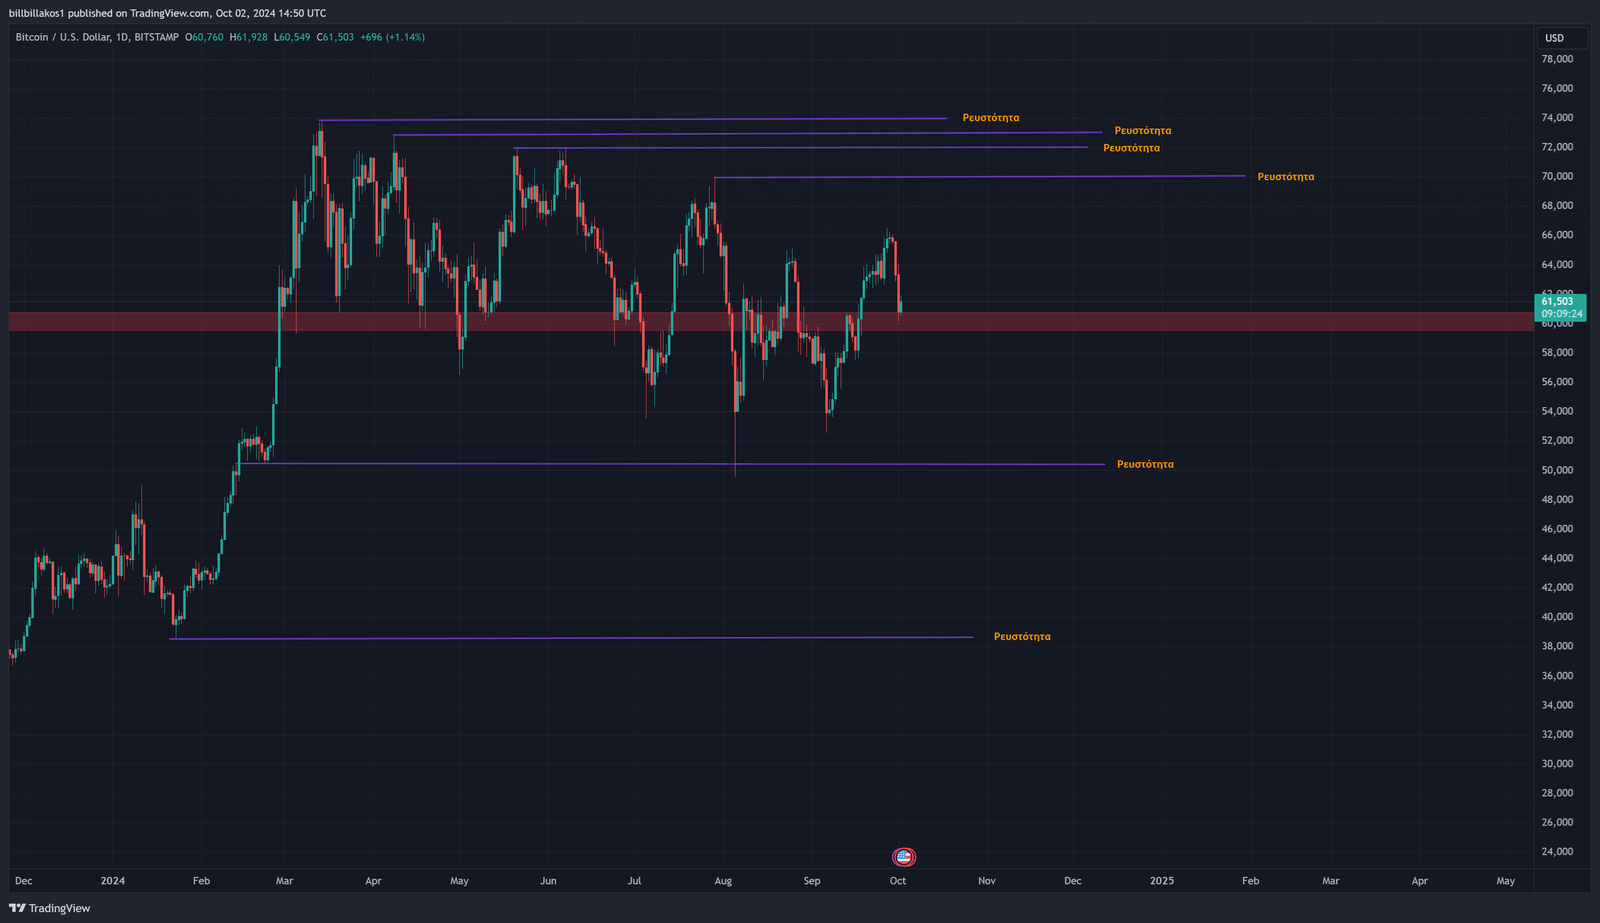Viewport: 1600px width, 923px height.
Task: Open the TradingView logo at the bottom
Action: [50, 908]
